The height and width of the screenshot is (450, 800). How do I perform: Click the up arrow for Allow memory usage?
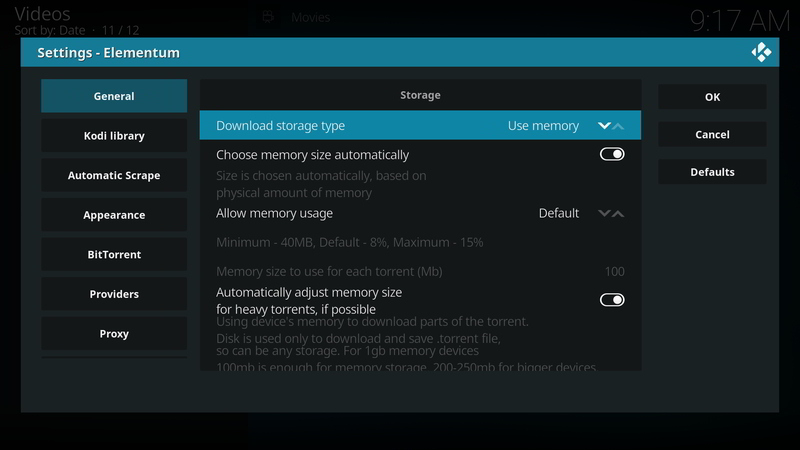pos(618,213)
